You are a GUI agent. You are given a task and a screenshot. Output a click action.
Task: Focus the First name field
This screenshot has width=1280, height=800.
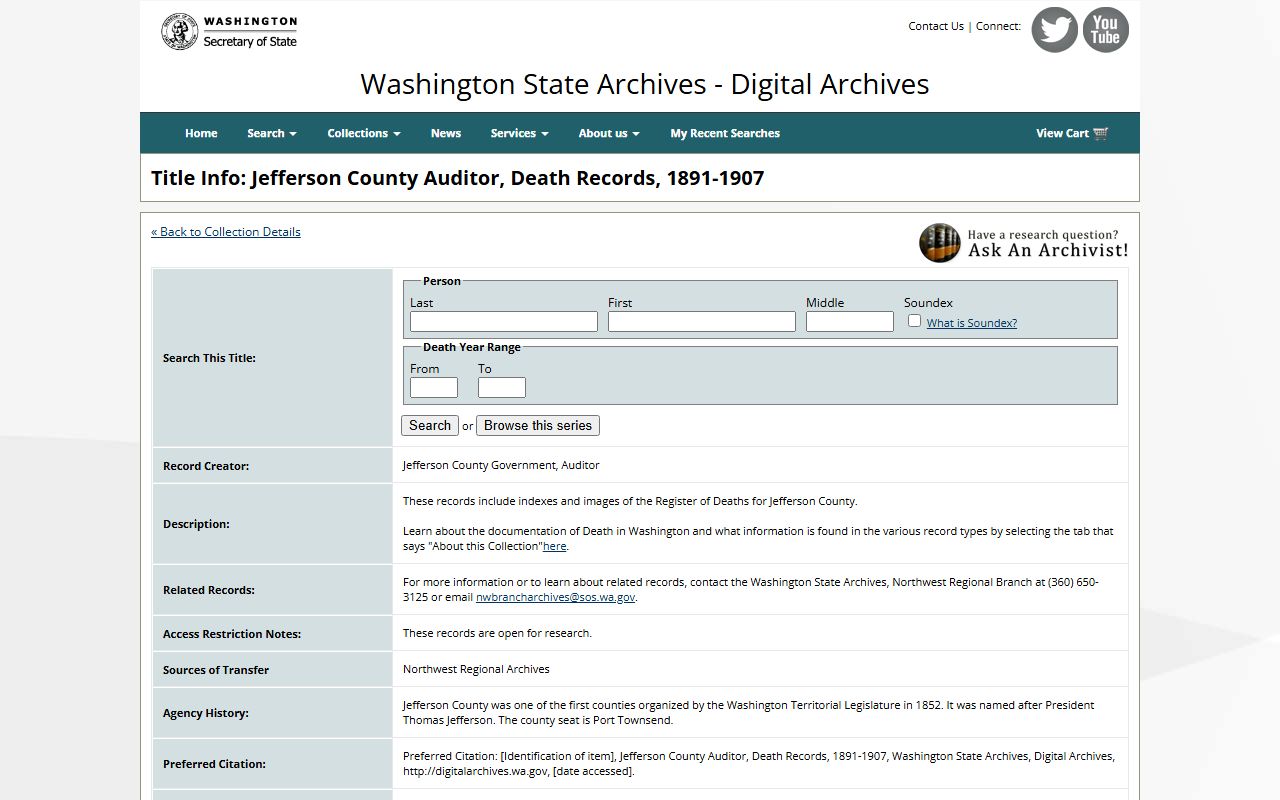pyautogui.click(x=702, y=321)
